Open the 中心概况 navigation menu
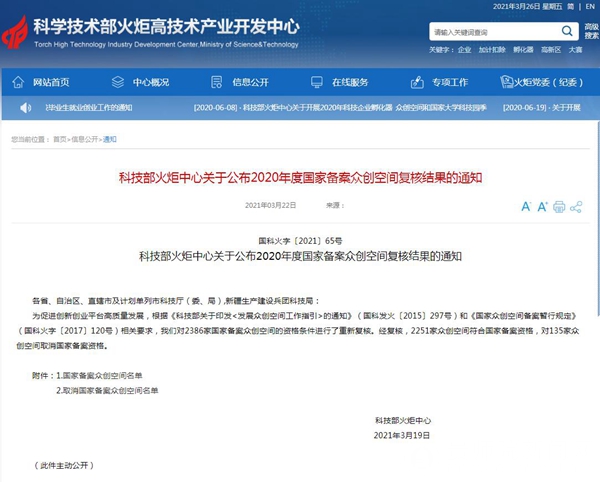 coord(146,81)
